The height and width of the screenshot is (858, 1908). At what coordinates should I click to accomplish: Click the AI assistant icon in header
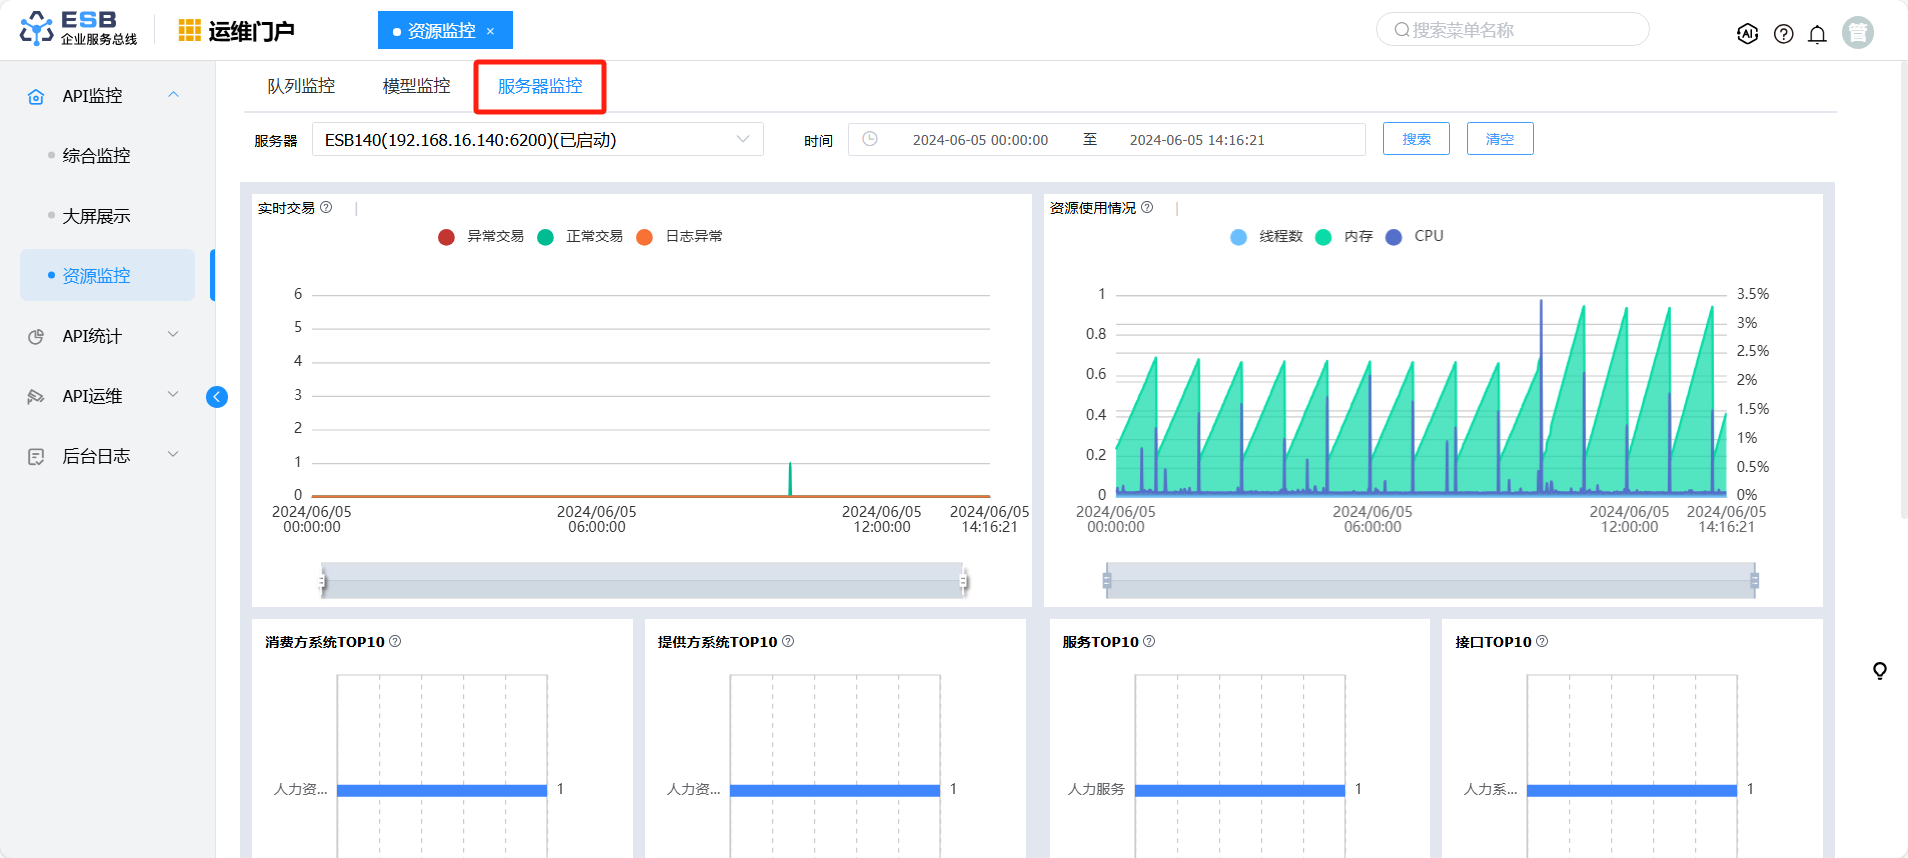click(x=1747, y=34)
